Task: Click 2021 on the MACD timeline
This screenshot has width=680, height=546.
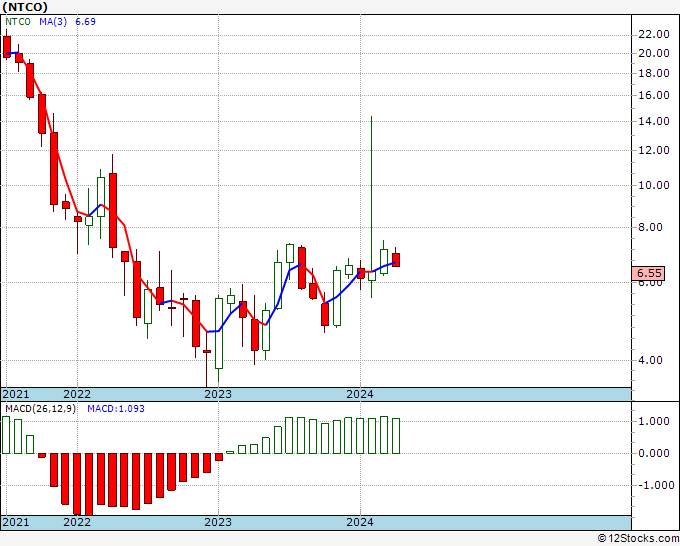Action: (x=16, y=522)
